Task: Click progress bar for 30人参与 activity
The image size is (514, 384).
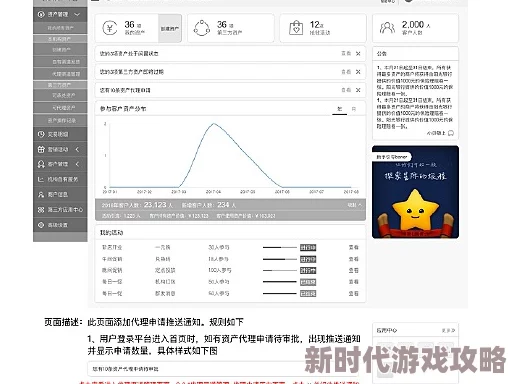Action: coord(279,247)
